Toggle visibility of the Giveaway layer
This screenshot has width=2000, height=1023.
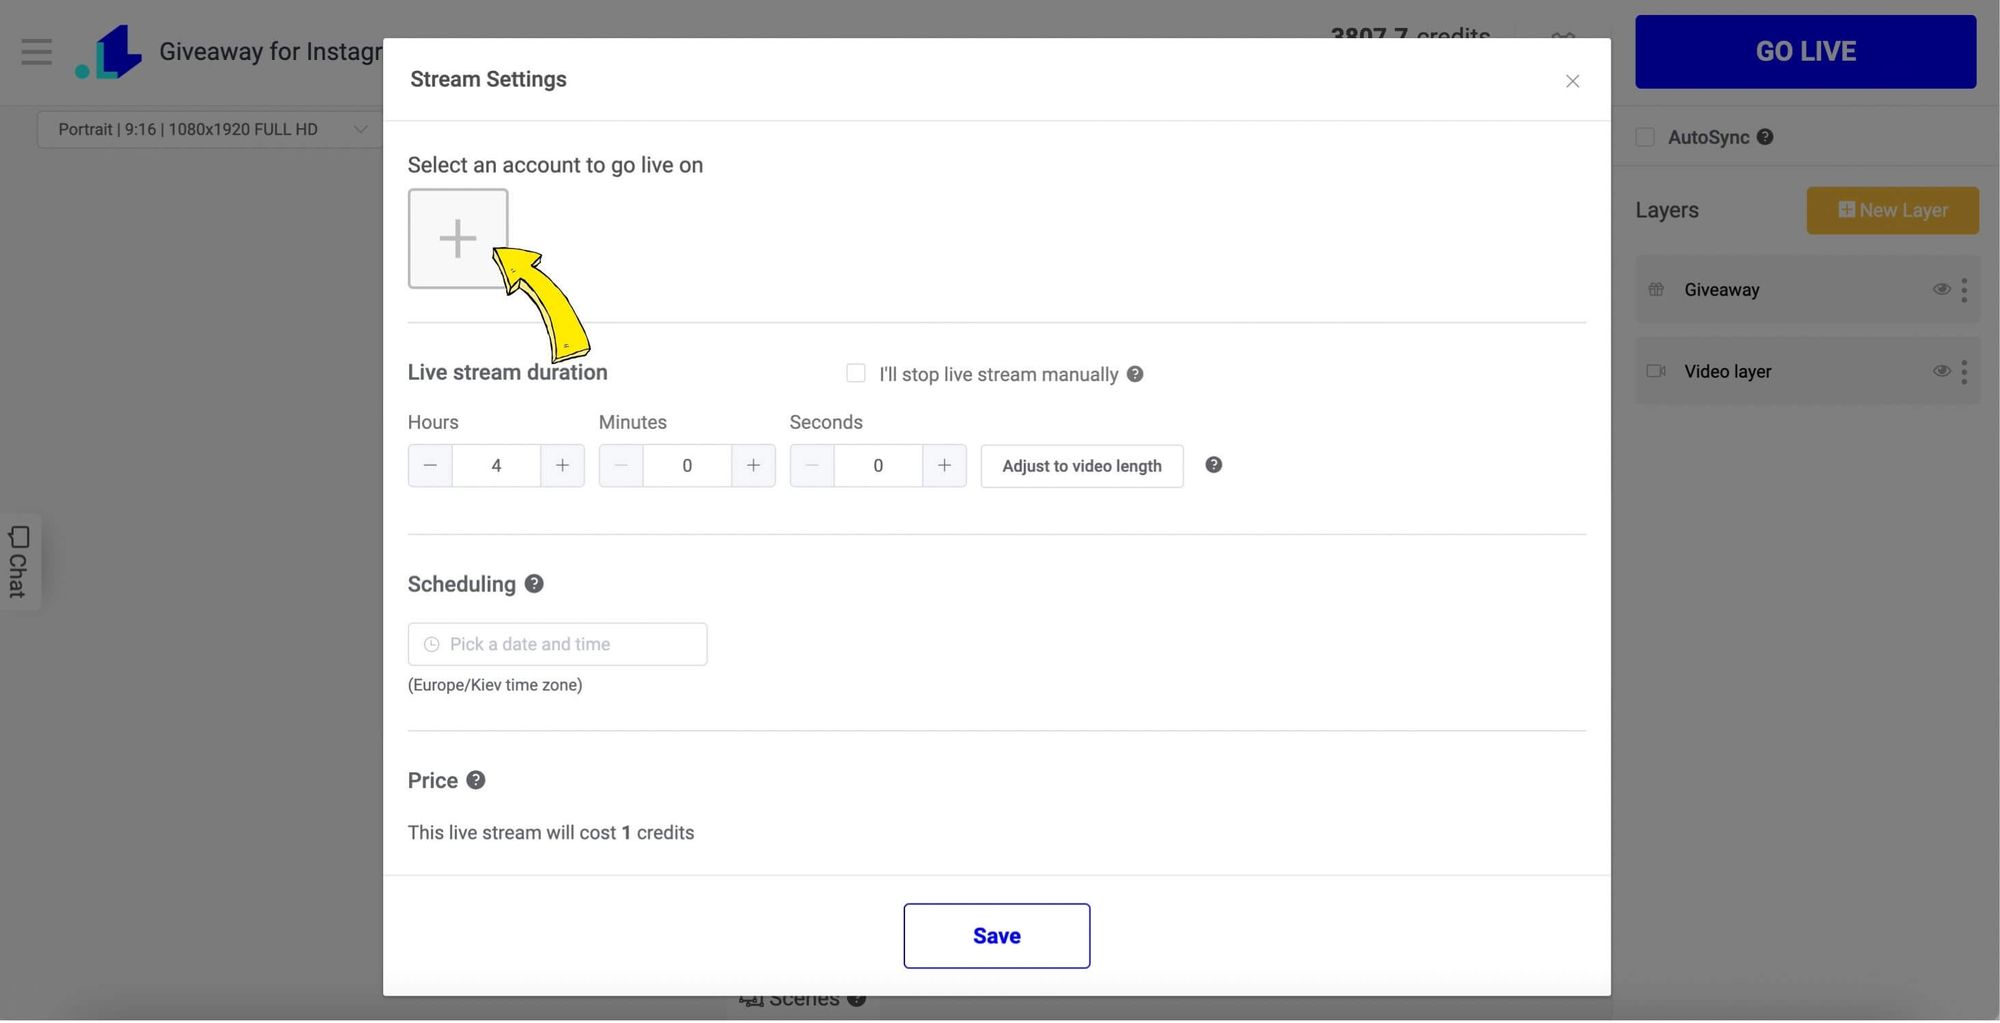click(x=1941, y=290)
